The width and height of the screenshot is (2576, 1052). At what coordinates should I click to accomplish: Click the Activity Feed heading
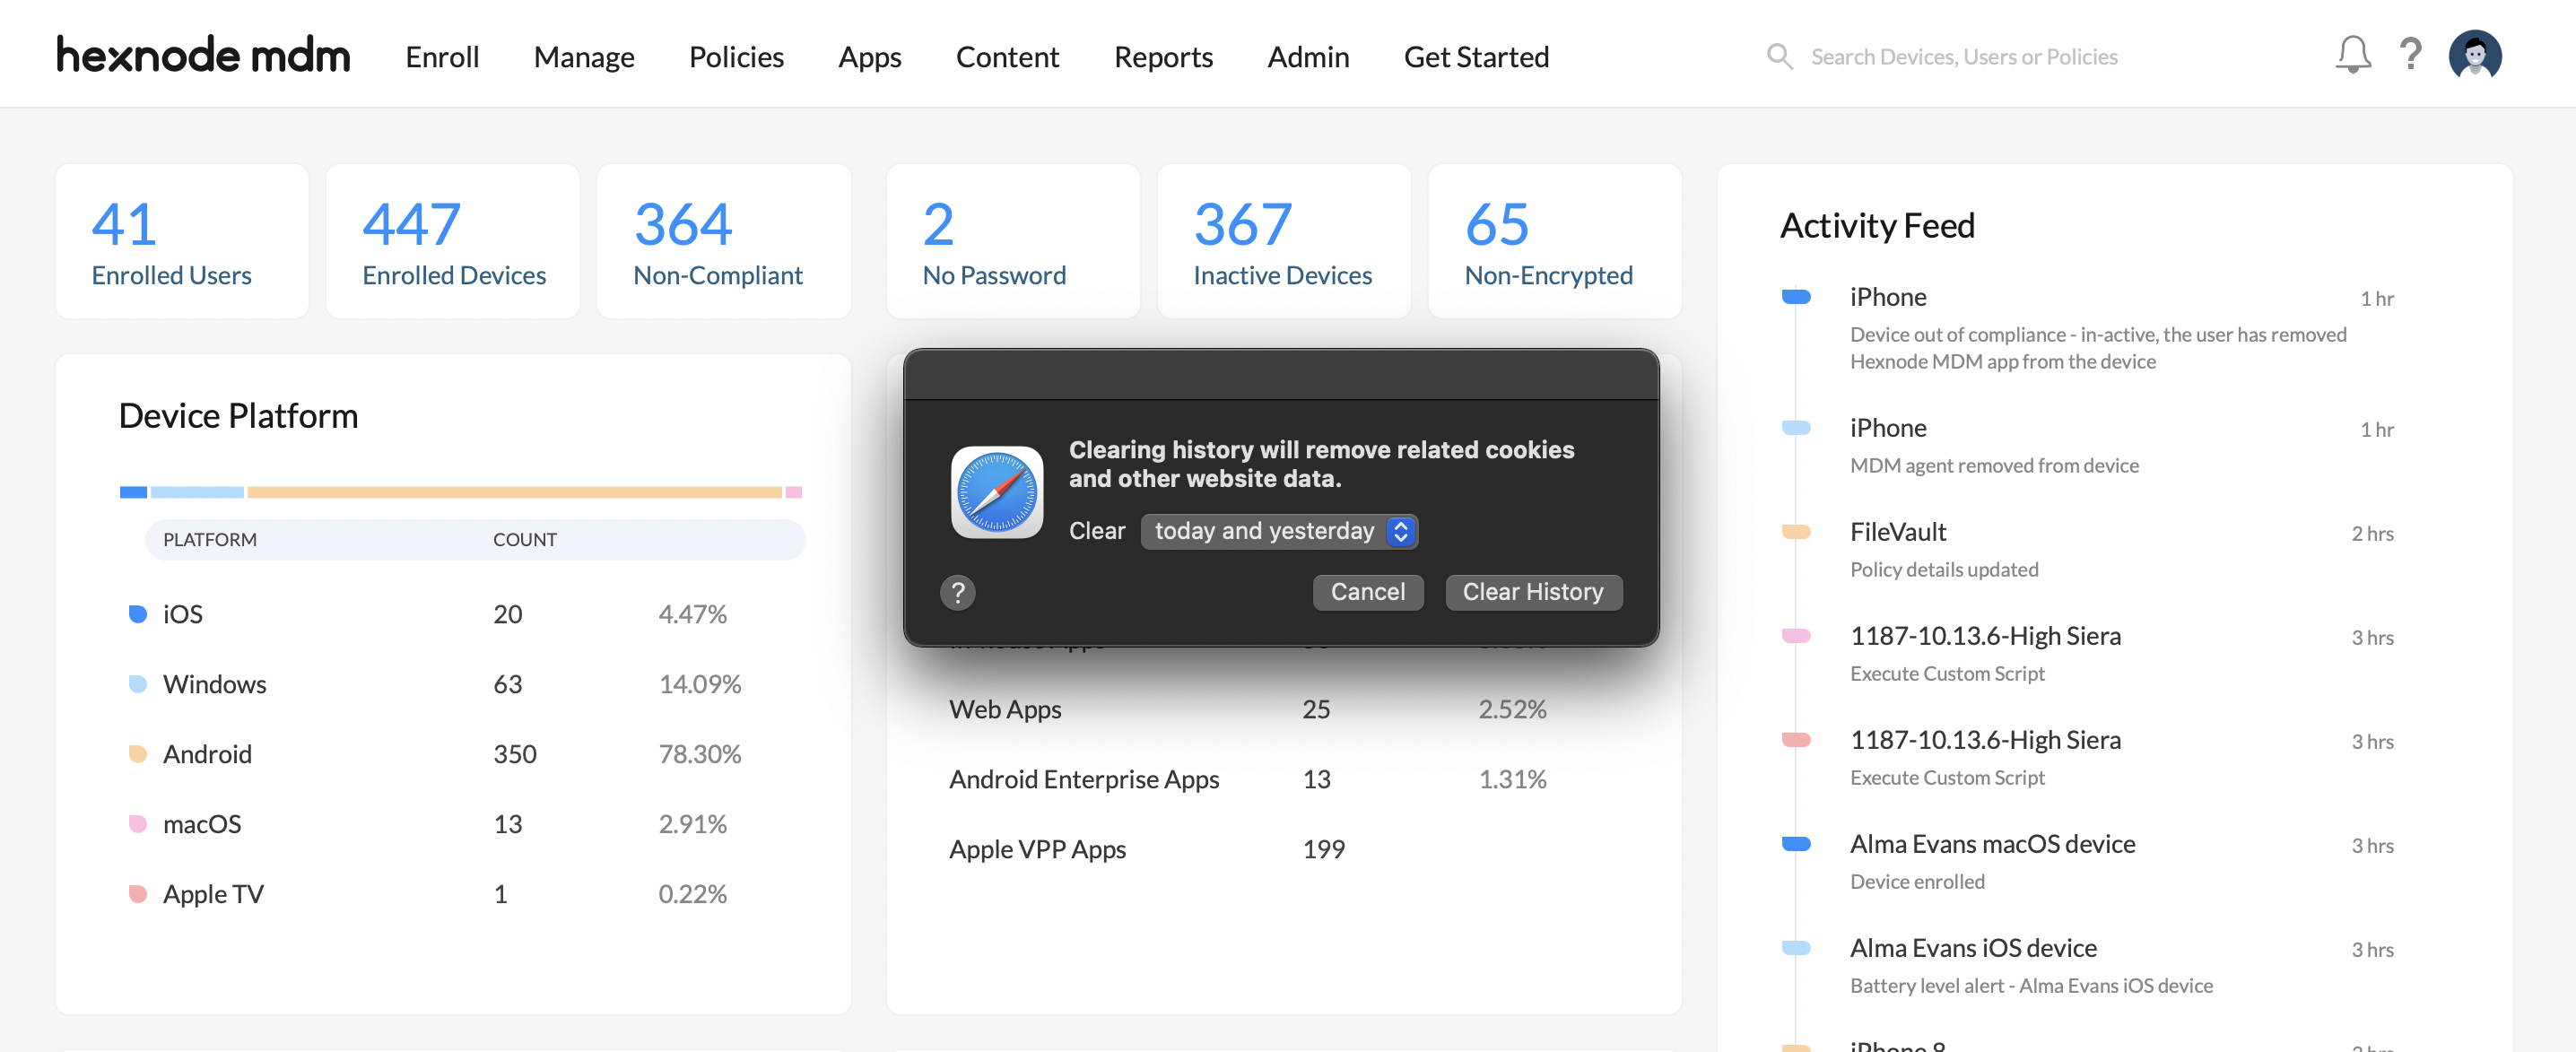point(1877,226)
